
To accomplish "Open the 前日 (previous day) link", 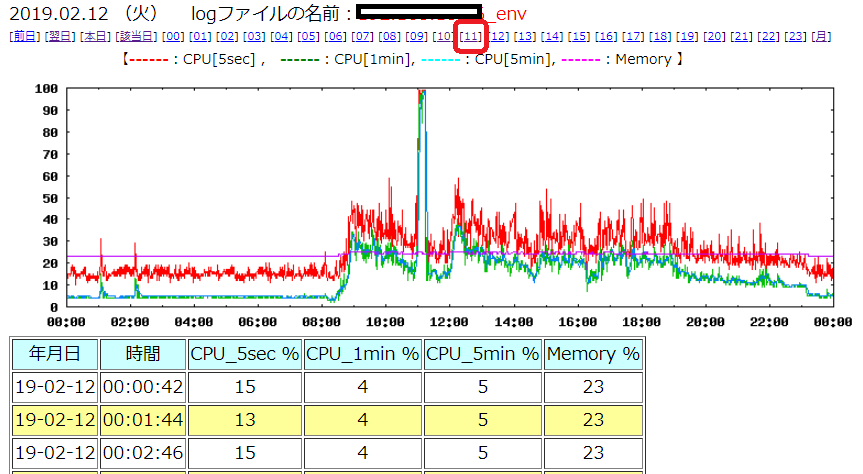I will (25, 36).
